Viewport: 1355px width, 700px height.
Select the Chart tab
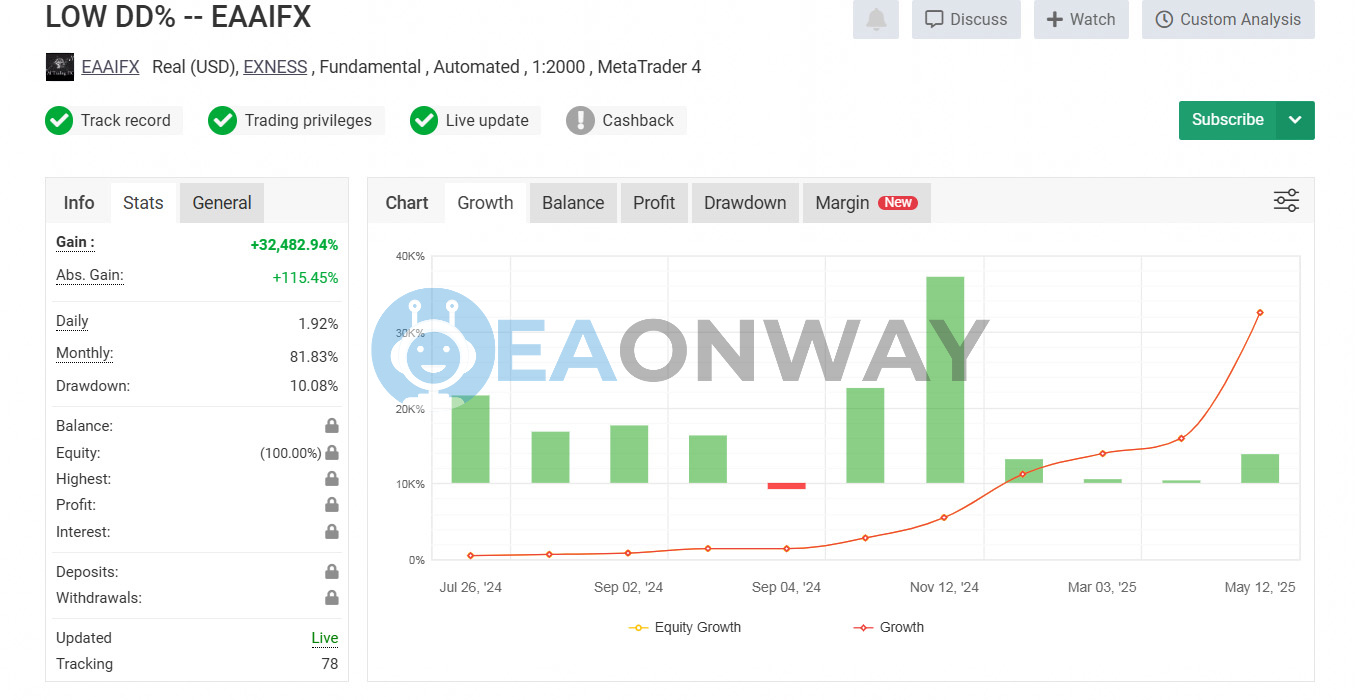pyautogui.click(x=407, y=203)
